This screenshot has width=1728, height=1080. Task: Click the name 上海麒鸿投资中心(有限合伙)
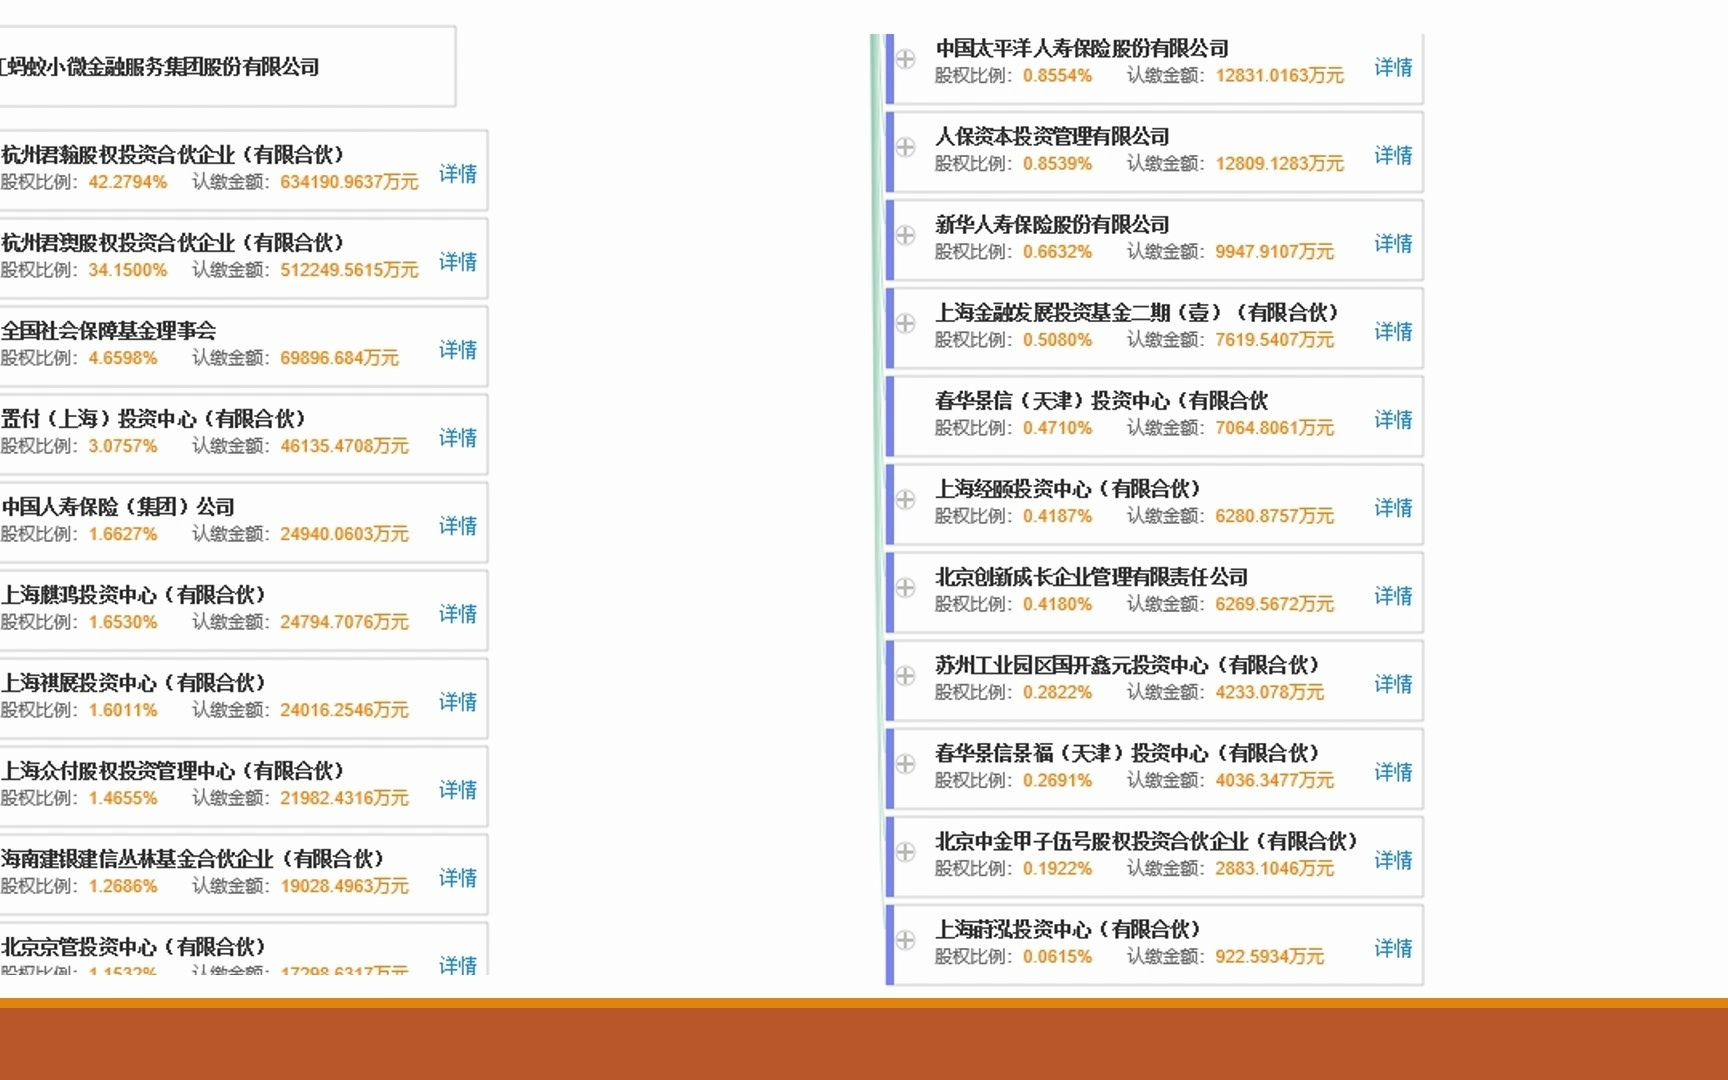coord(133,594)
